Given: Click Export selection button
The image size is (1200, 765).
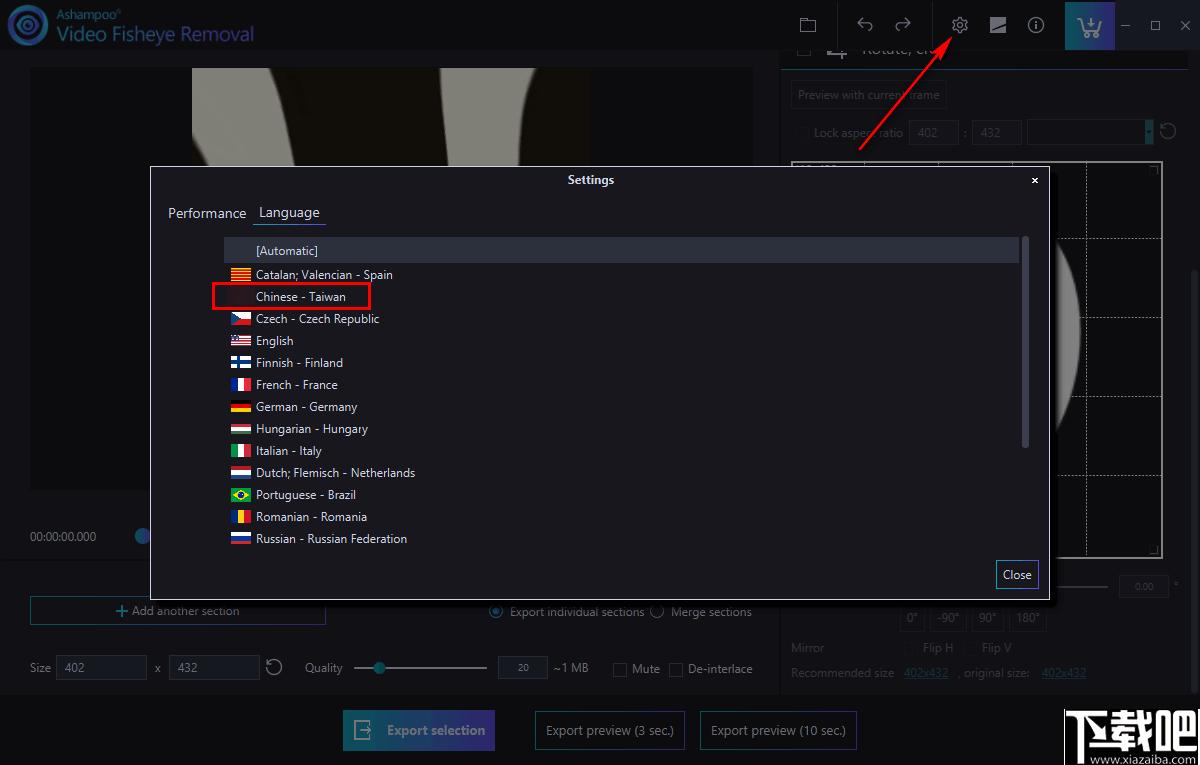Looking at the screenshot, I should point(420,731).
